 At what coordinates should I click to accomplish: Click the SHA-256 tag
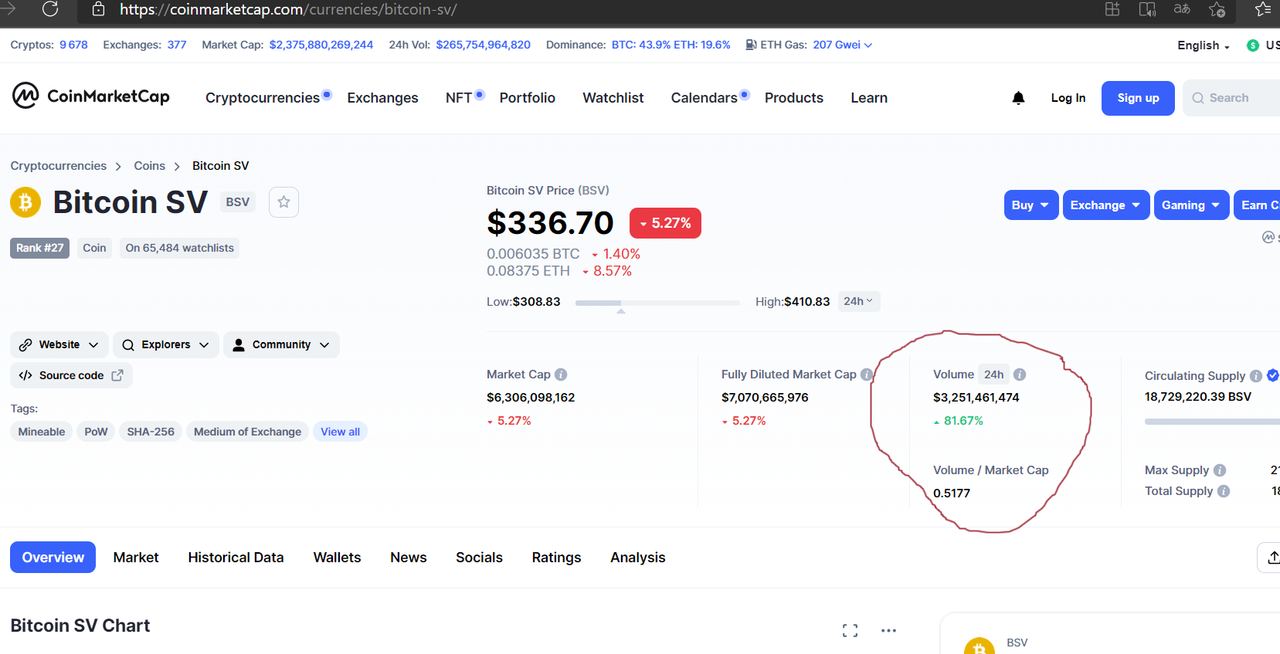click(151, 432)
